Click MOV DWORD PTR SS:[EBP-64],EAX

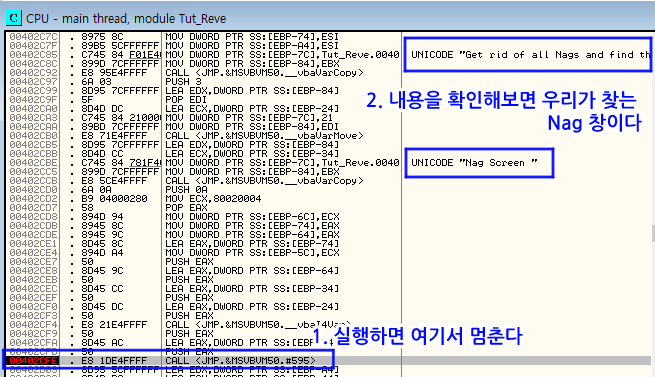252,234
